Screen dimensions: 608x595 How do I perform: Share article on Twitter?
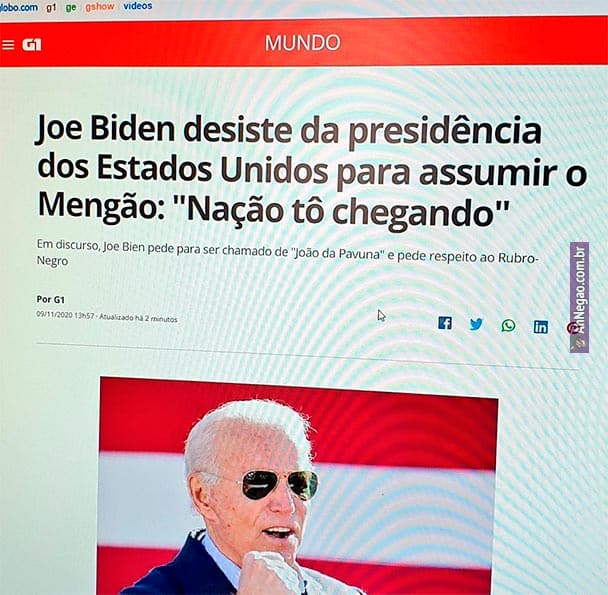476,324
